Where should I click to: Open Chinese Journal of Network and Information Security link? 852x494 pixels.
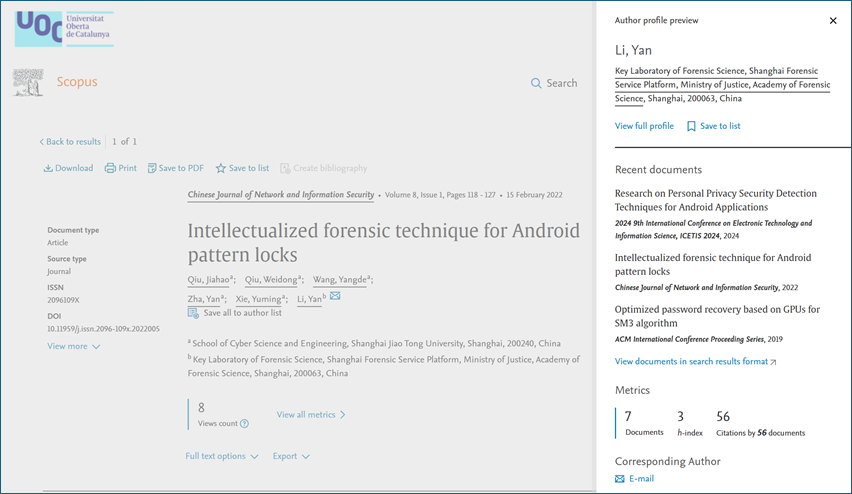coord(281,195)
